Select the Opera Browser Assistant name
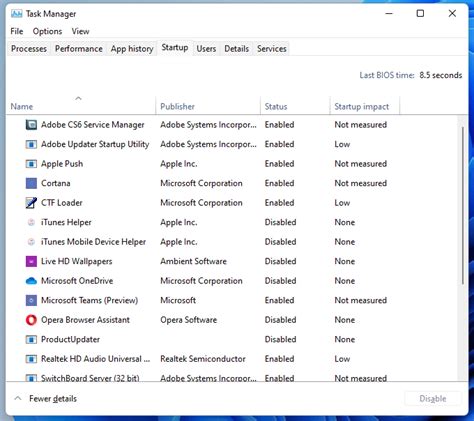The image size is (474, 421). (85, 320)
